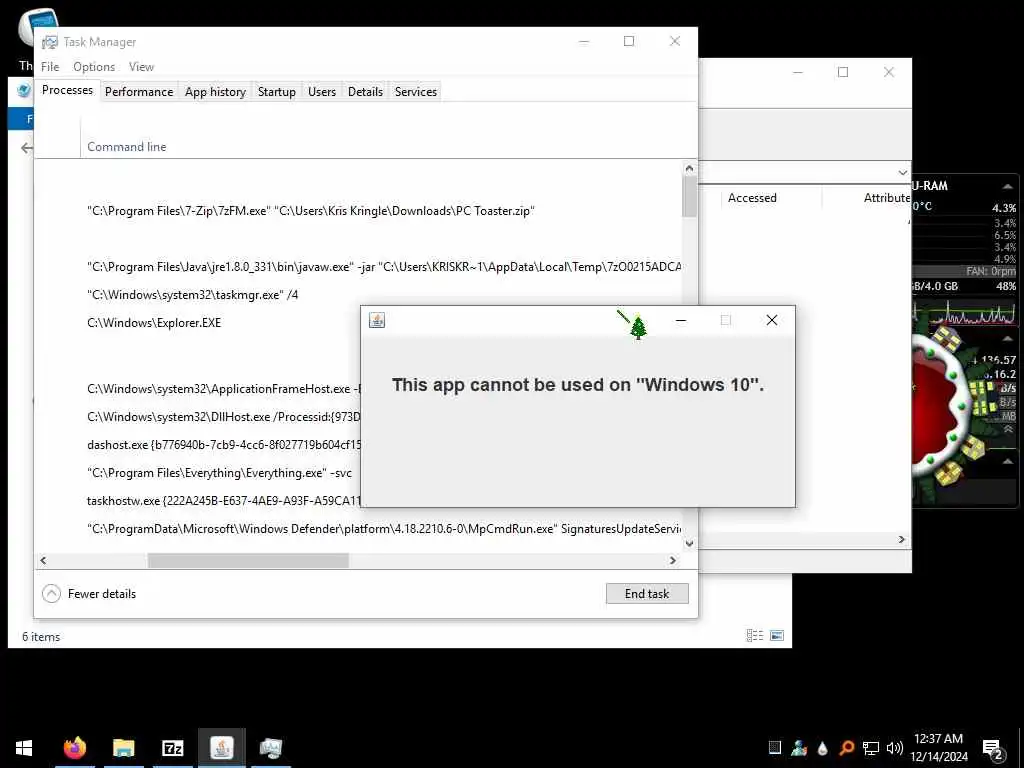Sort by Accessed column in background window
Image resolution: width=1024 pixels, height=768 pixels.
coord(752,198)
